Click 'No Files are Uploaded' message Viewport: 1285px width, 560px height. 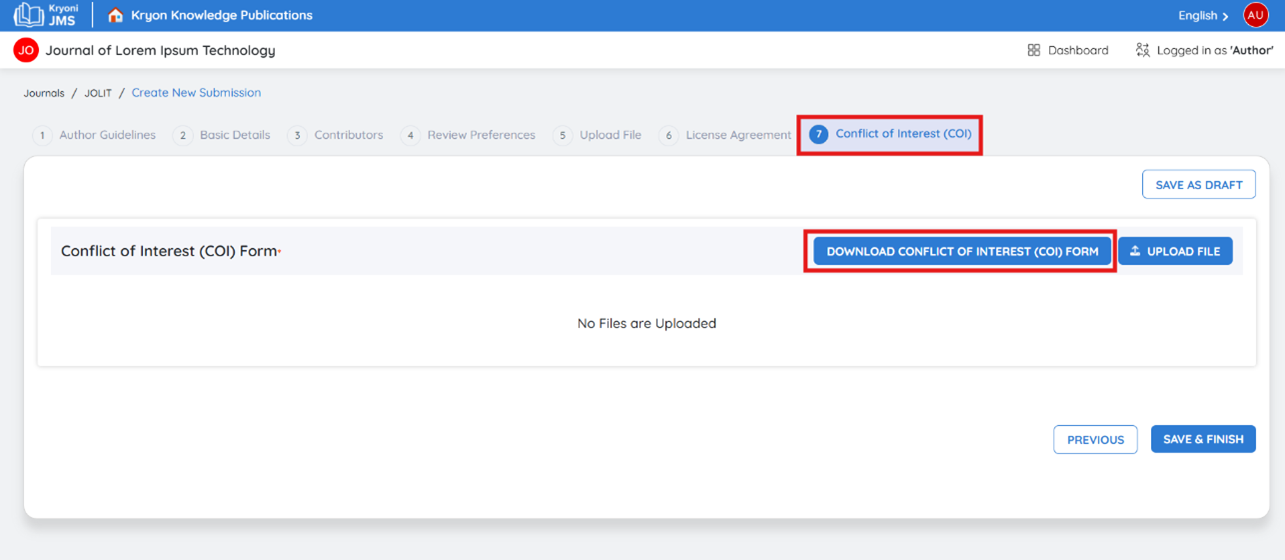point(647,323)
